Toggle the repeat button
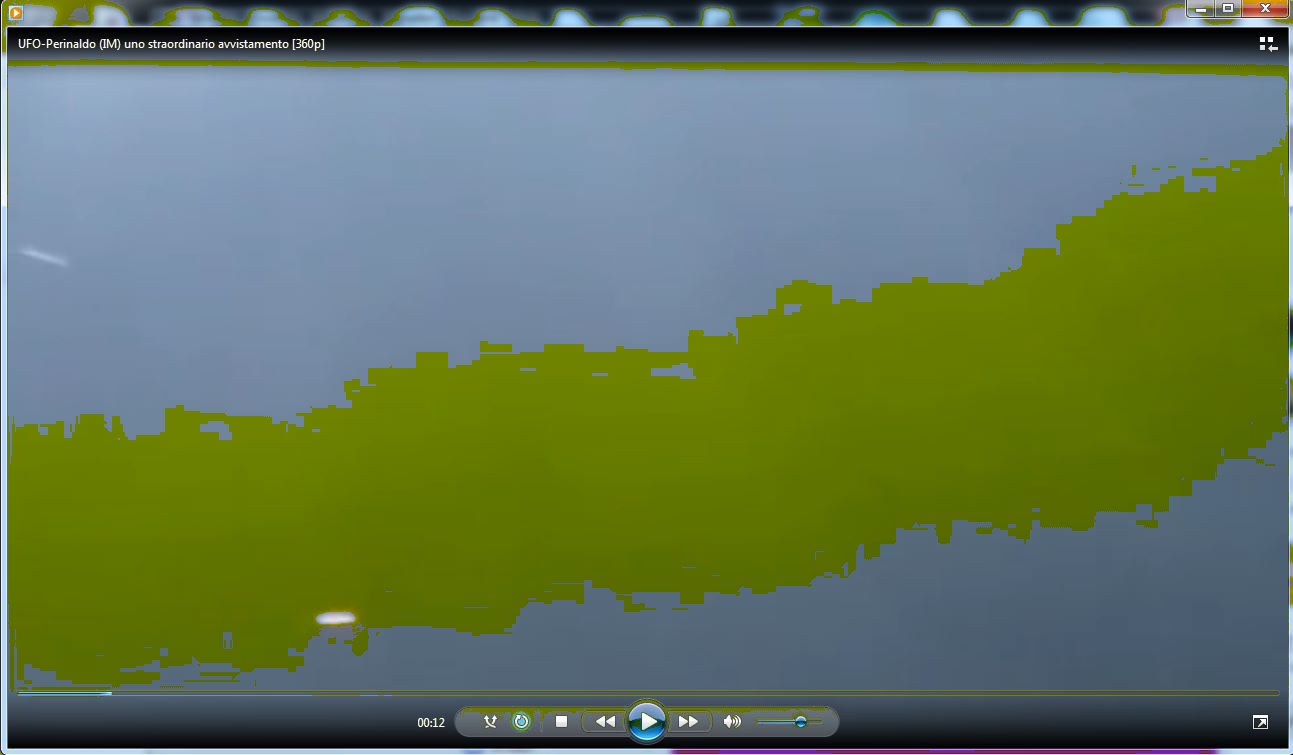This screenshot has width=1293, height=755. tap(521, 721)
